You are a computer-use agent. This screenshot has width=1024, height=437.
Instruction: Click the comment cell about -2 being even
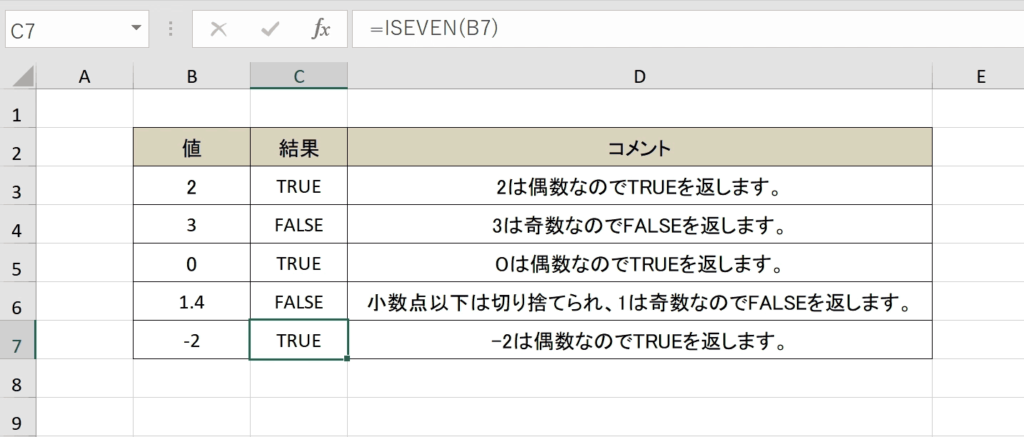639,340
